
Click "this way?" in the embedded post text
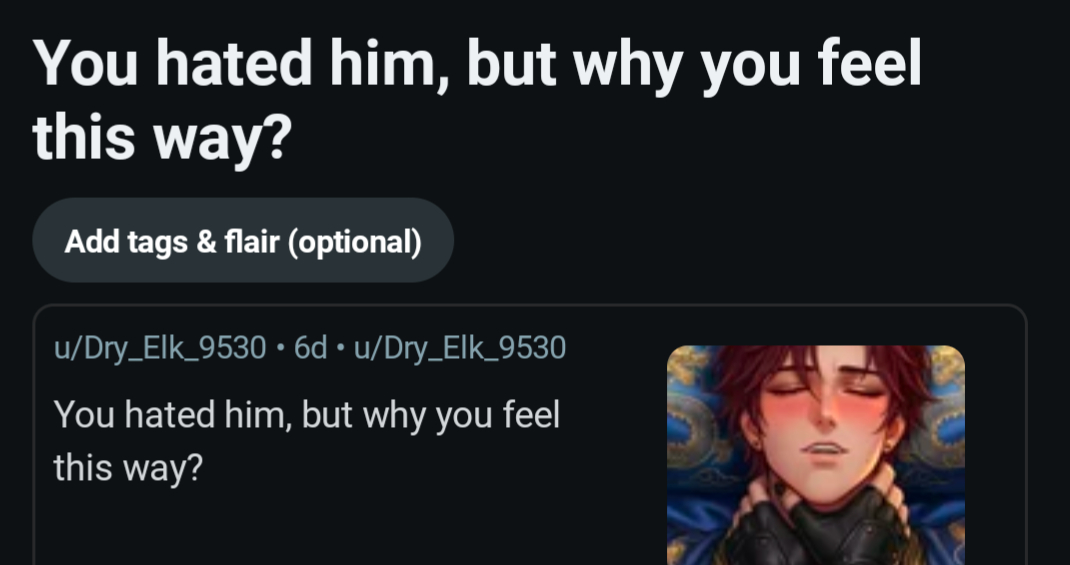[128, 466]
